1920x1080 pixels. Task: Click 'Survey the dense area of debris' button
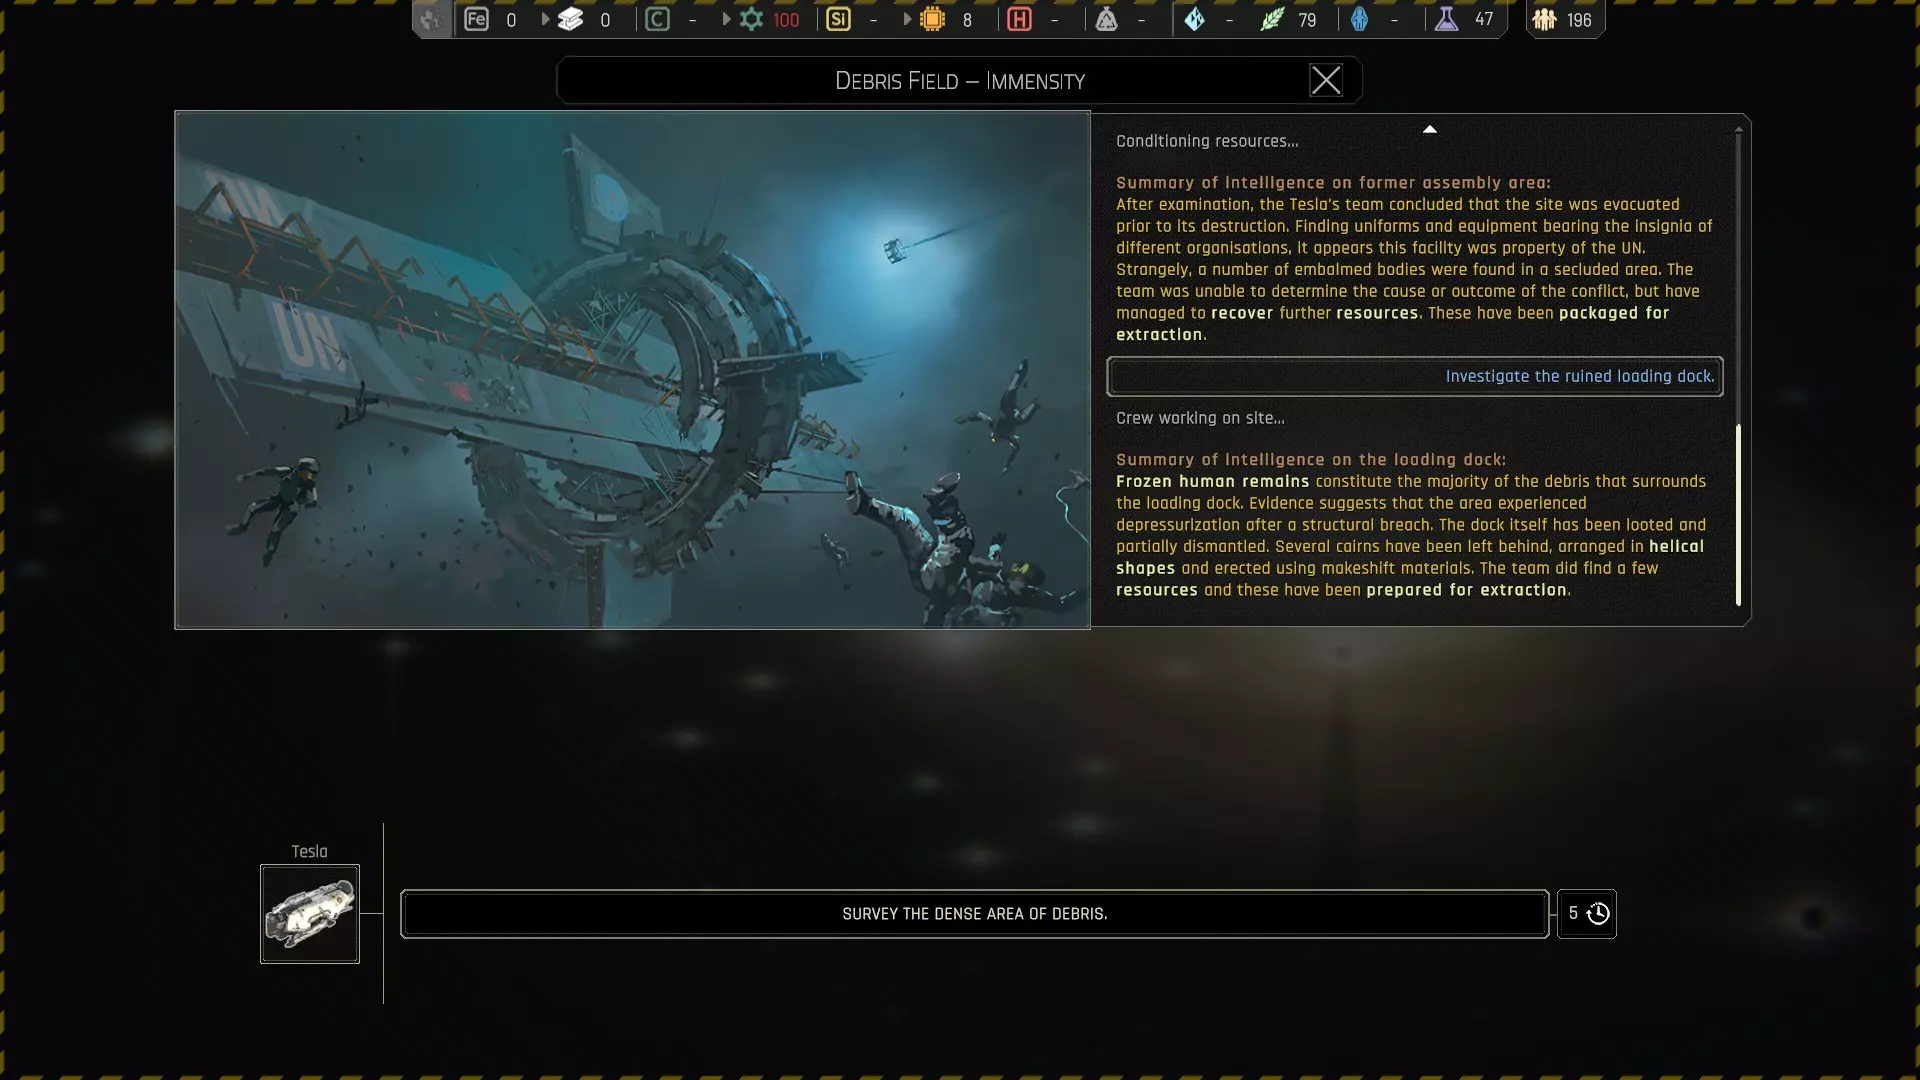click(x=974, y=913)
